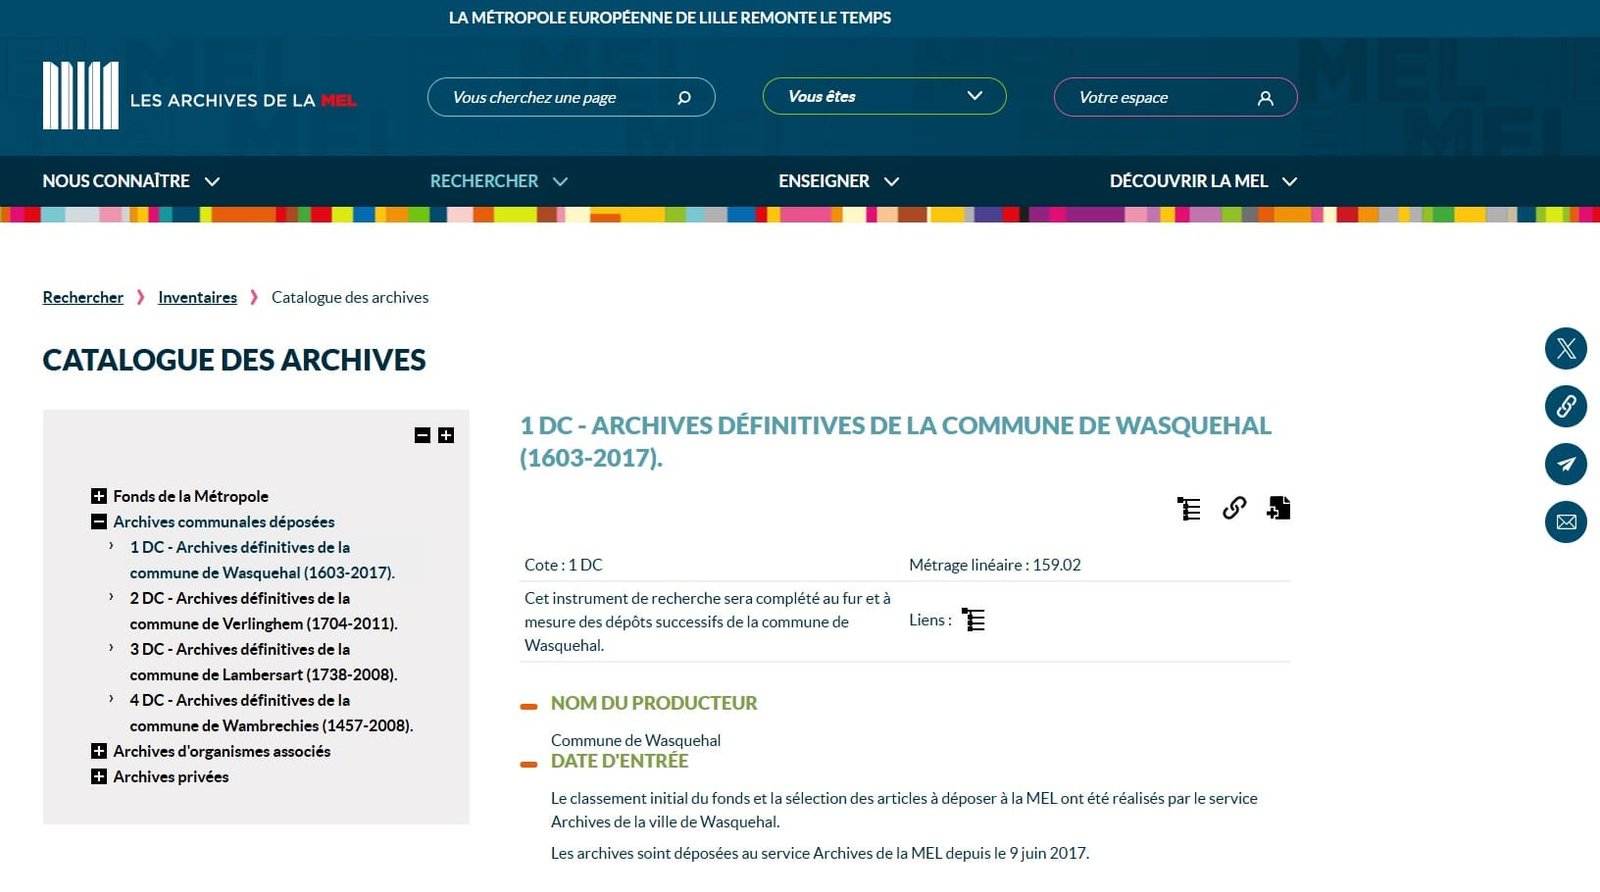Expand the 1 DC Wasquehal arrow

pos(111,546)
